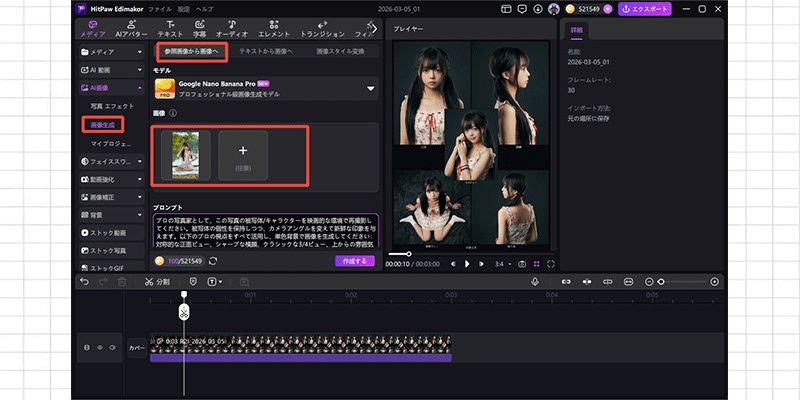Open the ヘルプ menu
Screen dimensions: 800x400
[x=205, y=9]
